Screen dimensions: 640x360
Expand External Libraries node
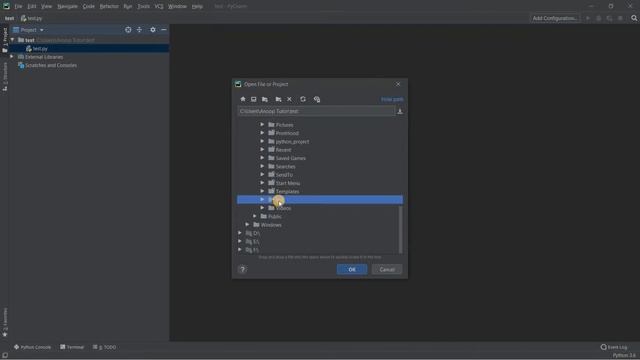coord(12,57)
